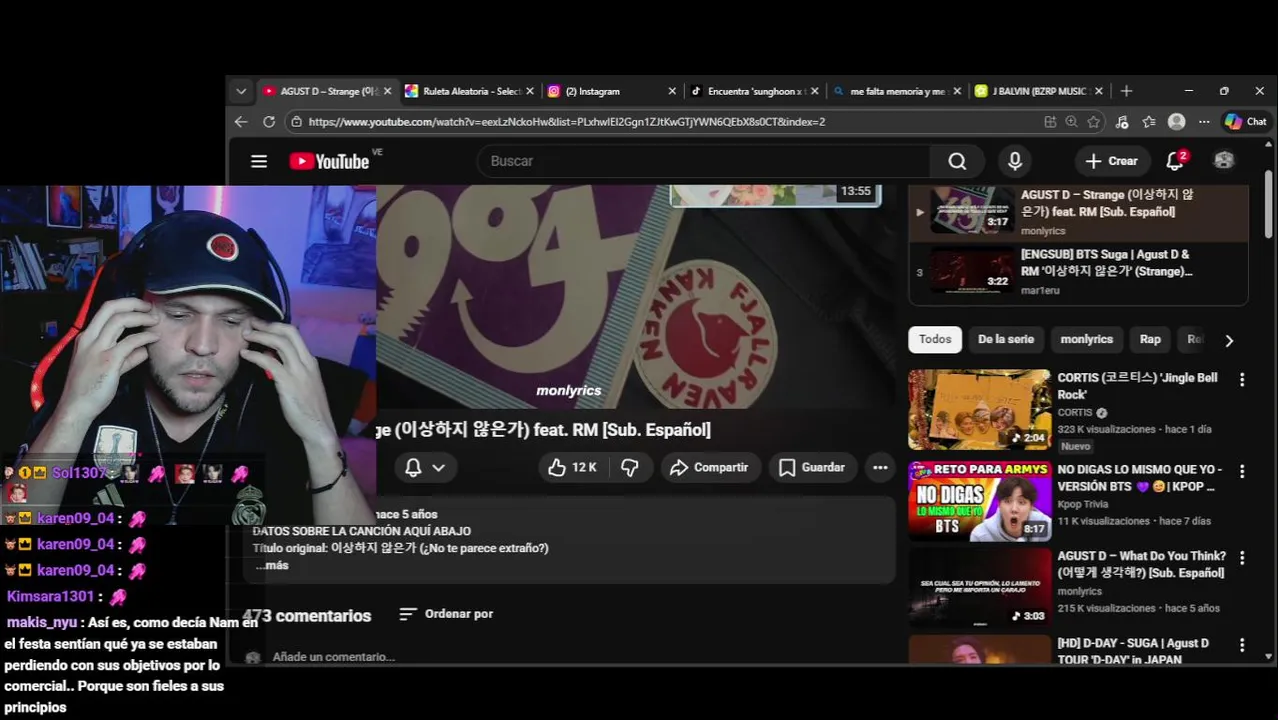The height and width of the screenshot is (720, 1278).
Task: Open the CORTIS Jingle Bell Rock thumbnail
Action: (x=979, y=410)
